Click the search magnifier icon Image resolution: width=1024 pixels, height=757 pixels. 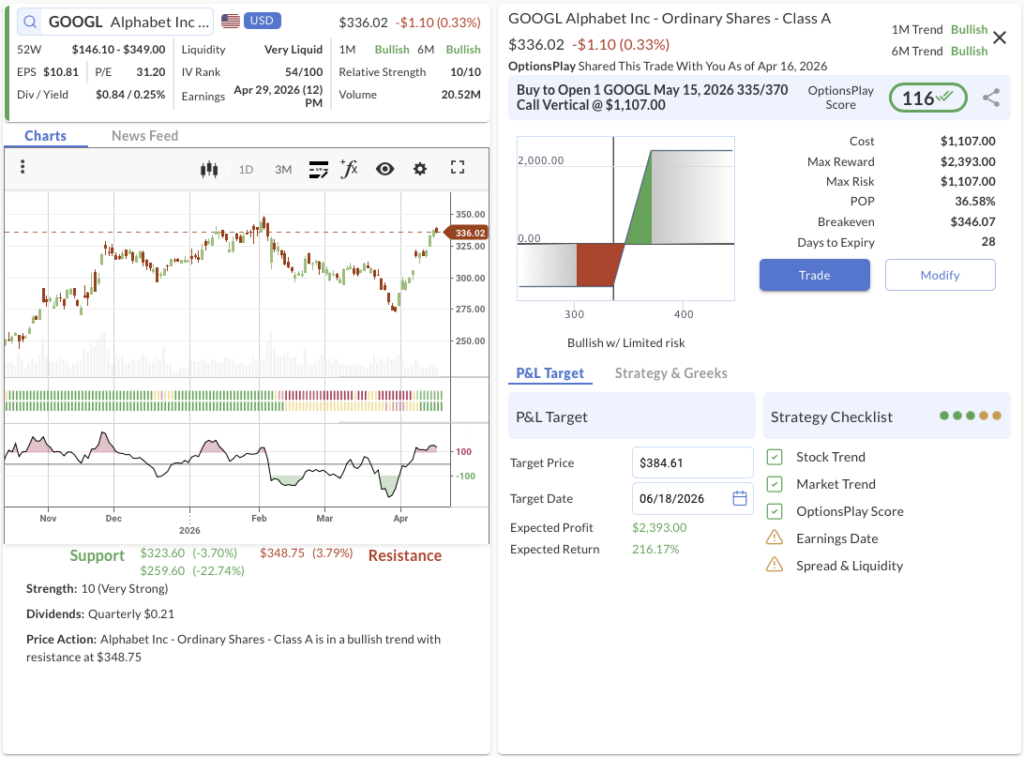coord(30,22)
